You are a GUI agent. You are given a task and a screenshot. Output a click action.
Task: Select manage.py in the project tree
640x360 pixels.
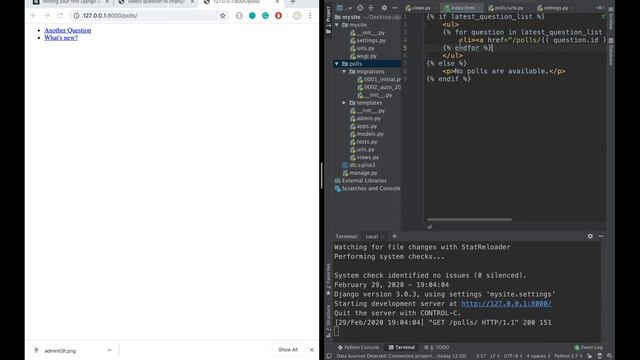(x=360, y=173)
